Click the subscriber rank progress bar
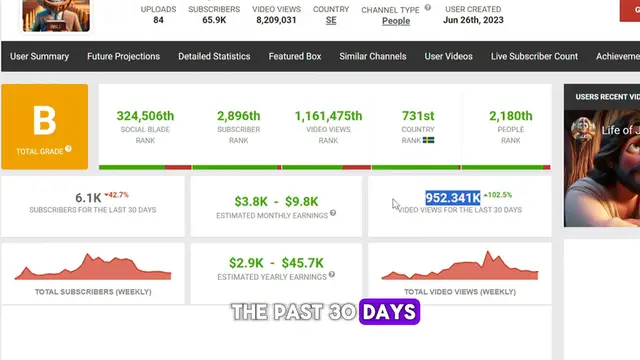Viewport: 640px width, 360px height. [237, 167]
